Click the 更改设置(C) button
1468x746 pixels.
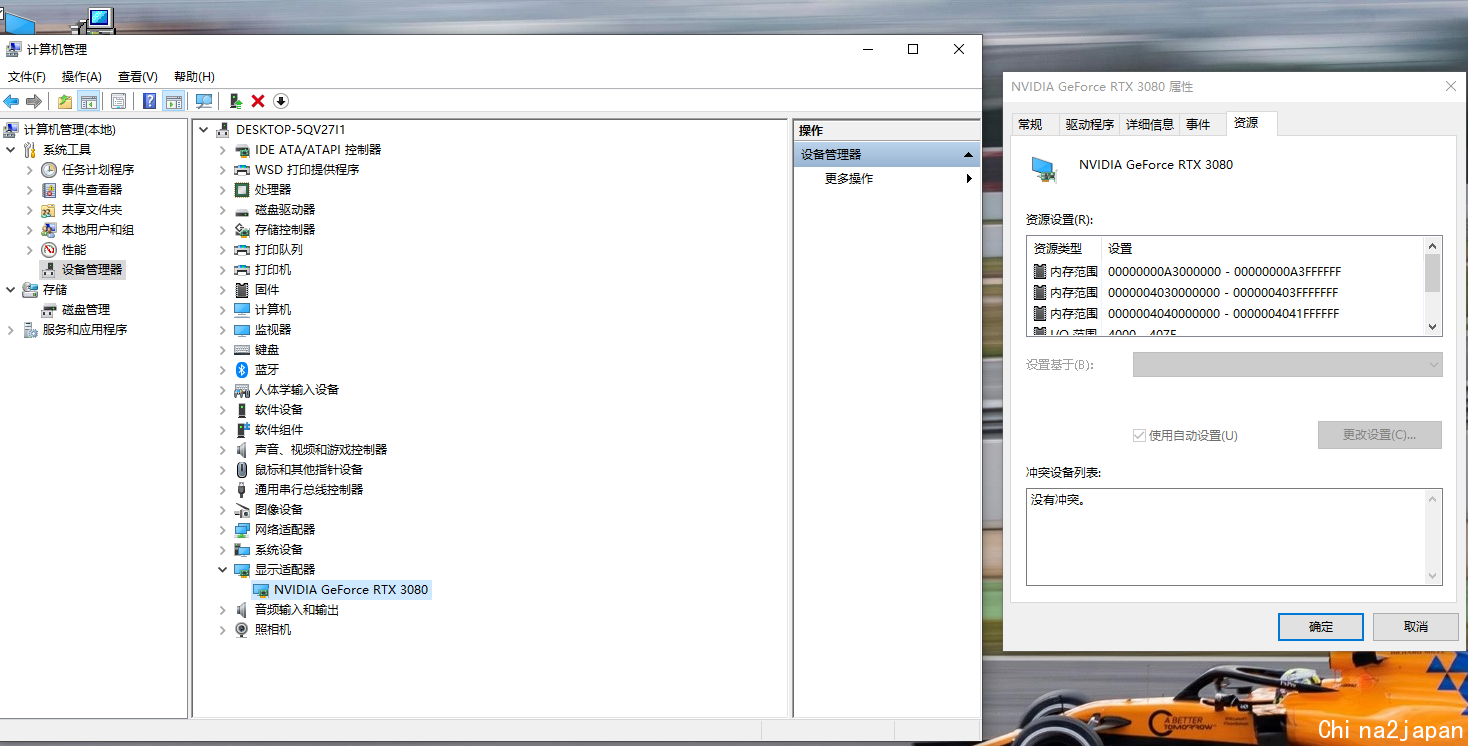[x=1380, y=435]
